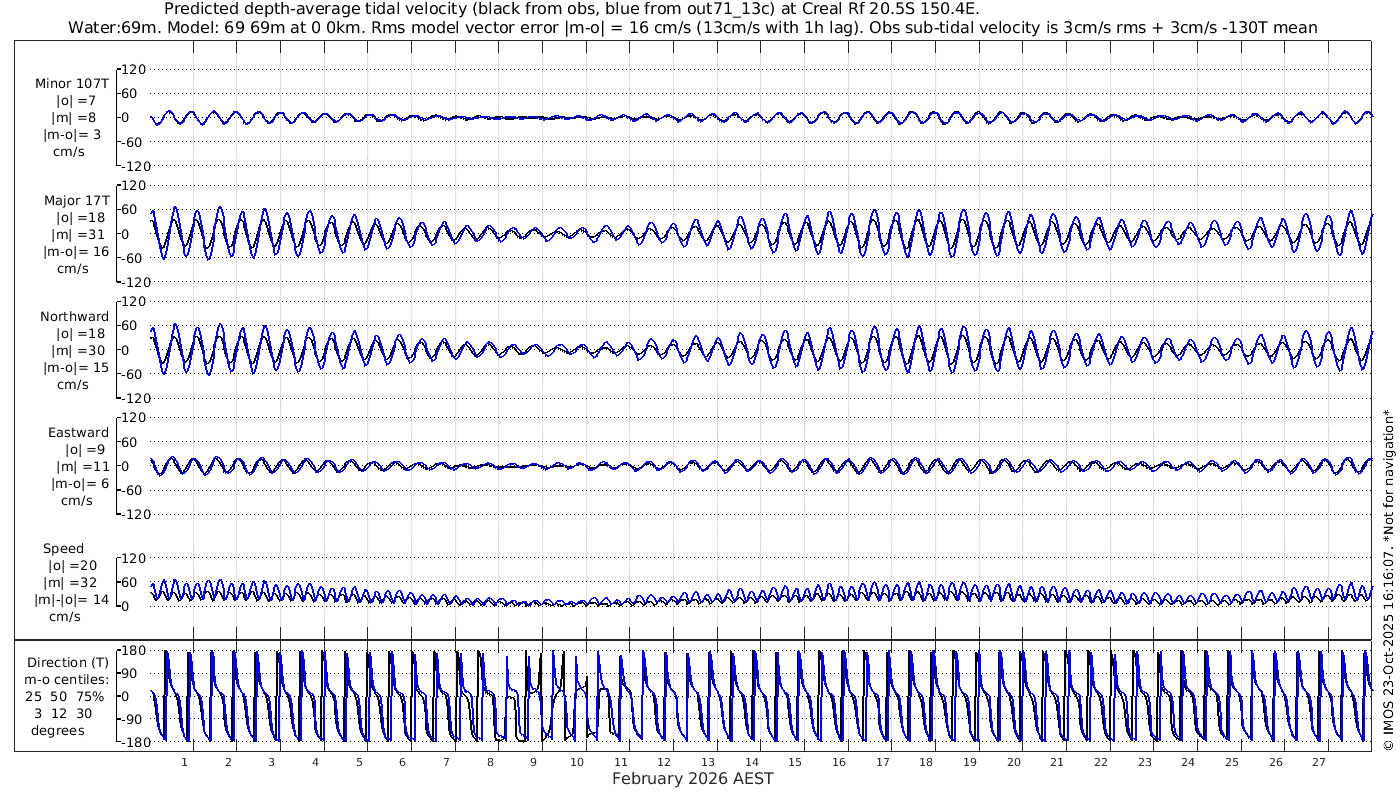Image resolution: width=1400 pixels, height=800 pixels.
Task: Click date tick "8" on the time axis
Action: pos(490,762)
